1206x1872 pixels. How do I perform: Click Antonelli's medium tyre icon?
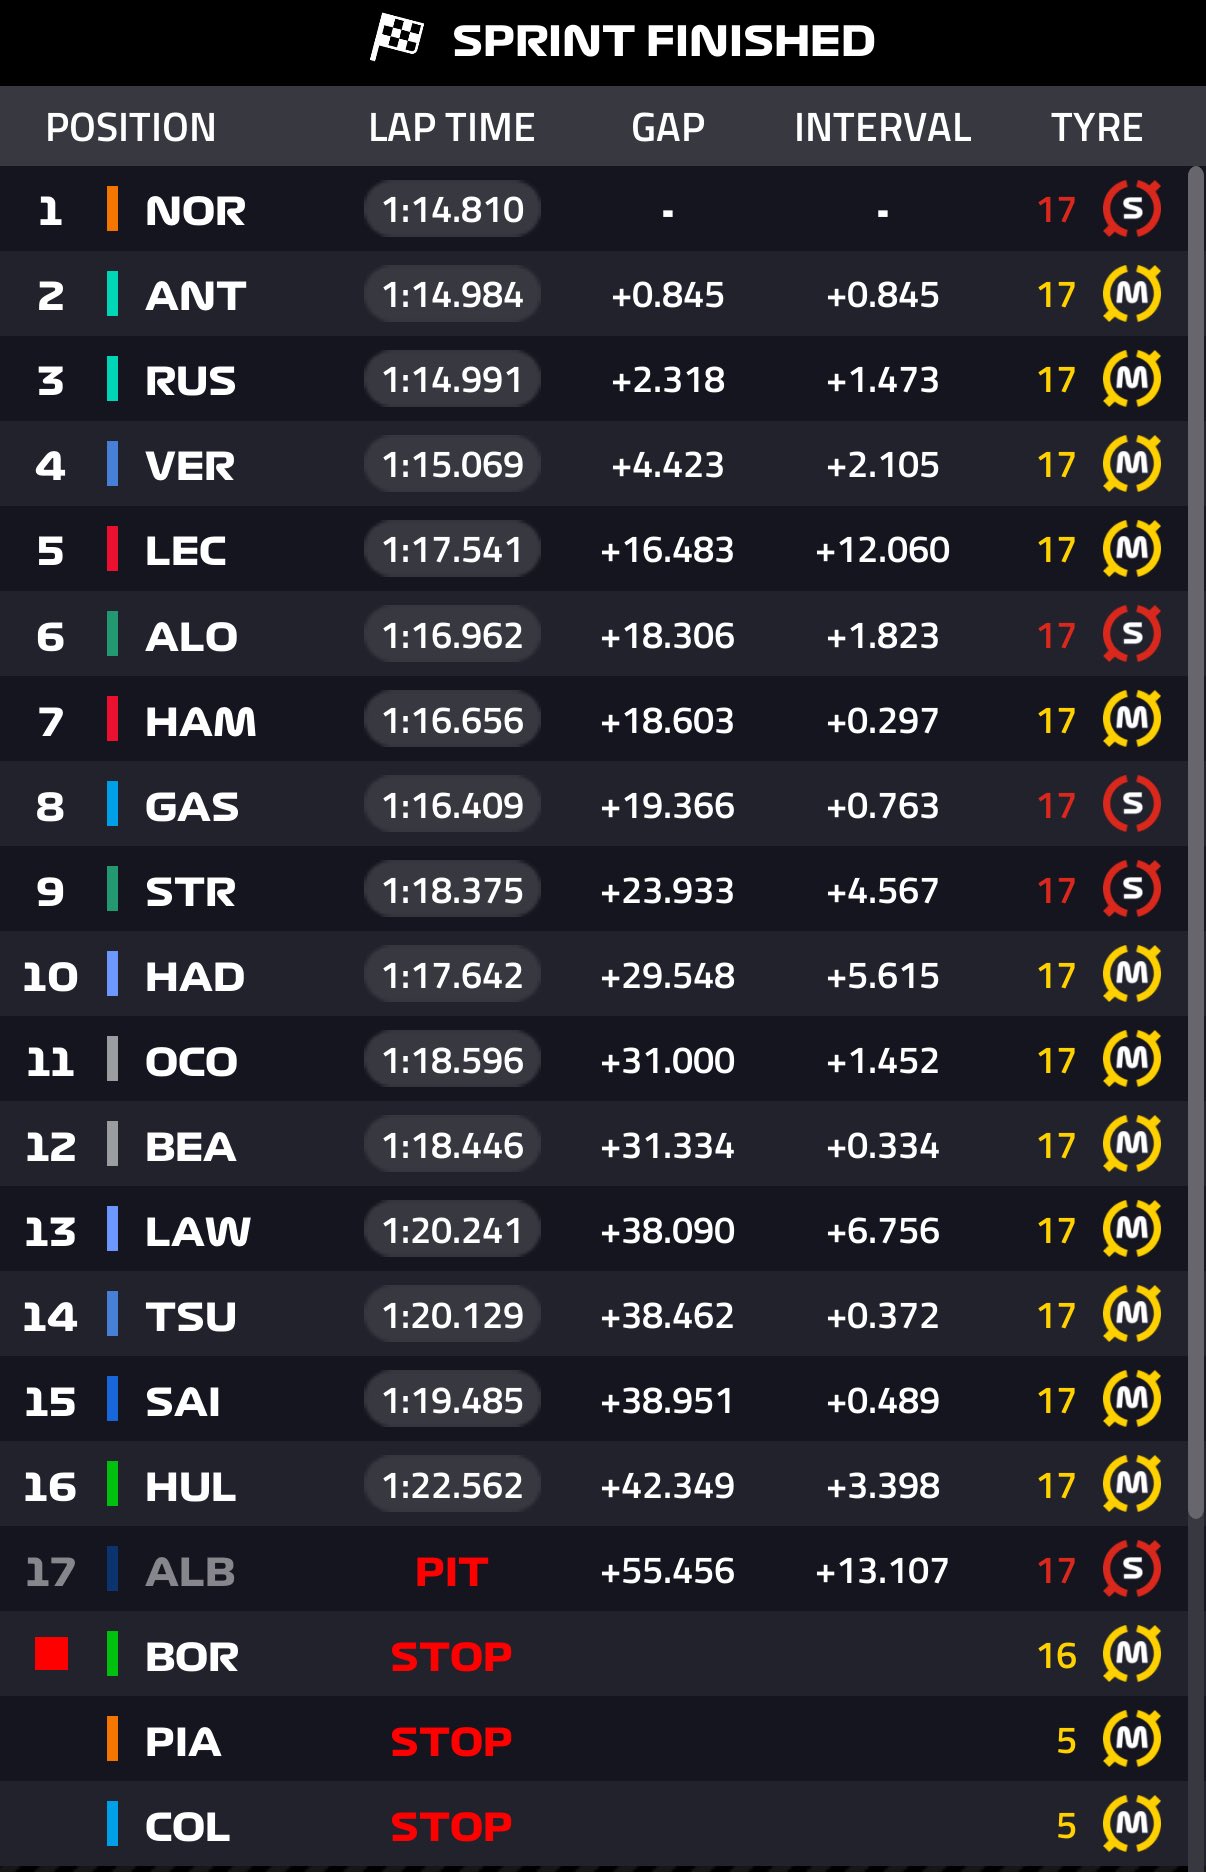point(1131,294)
